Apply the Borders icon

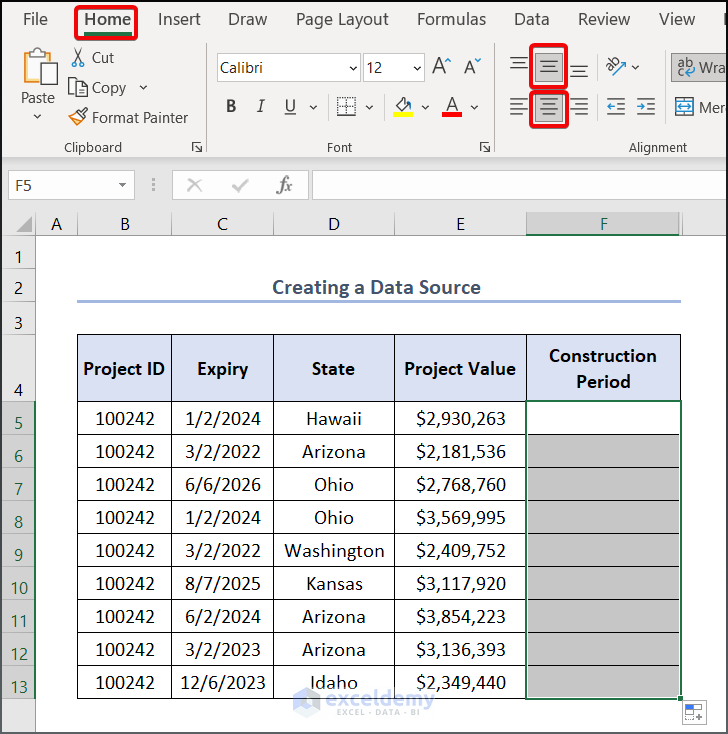(346, 107)
